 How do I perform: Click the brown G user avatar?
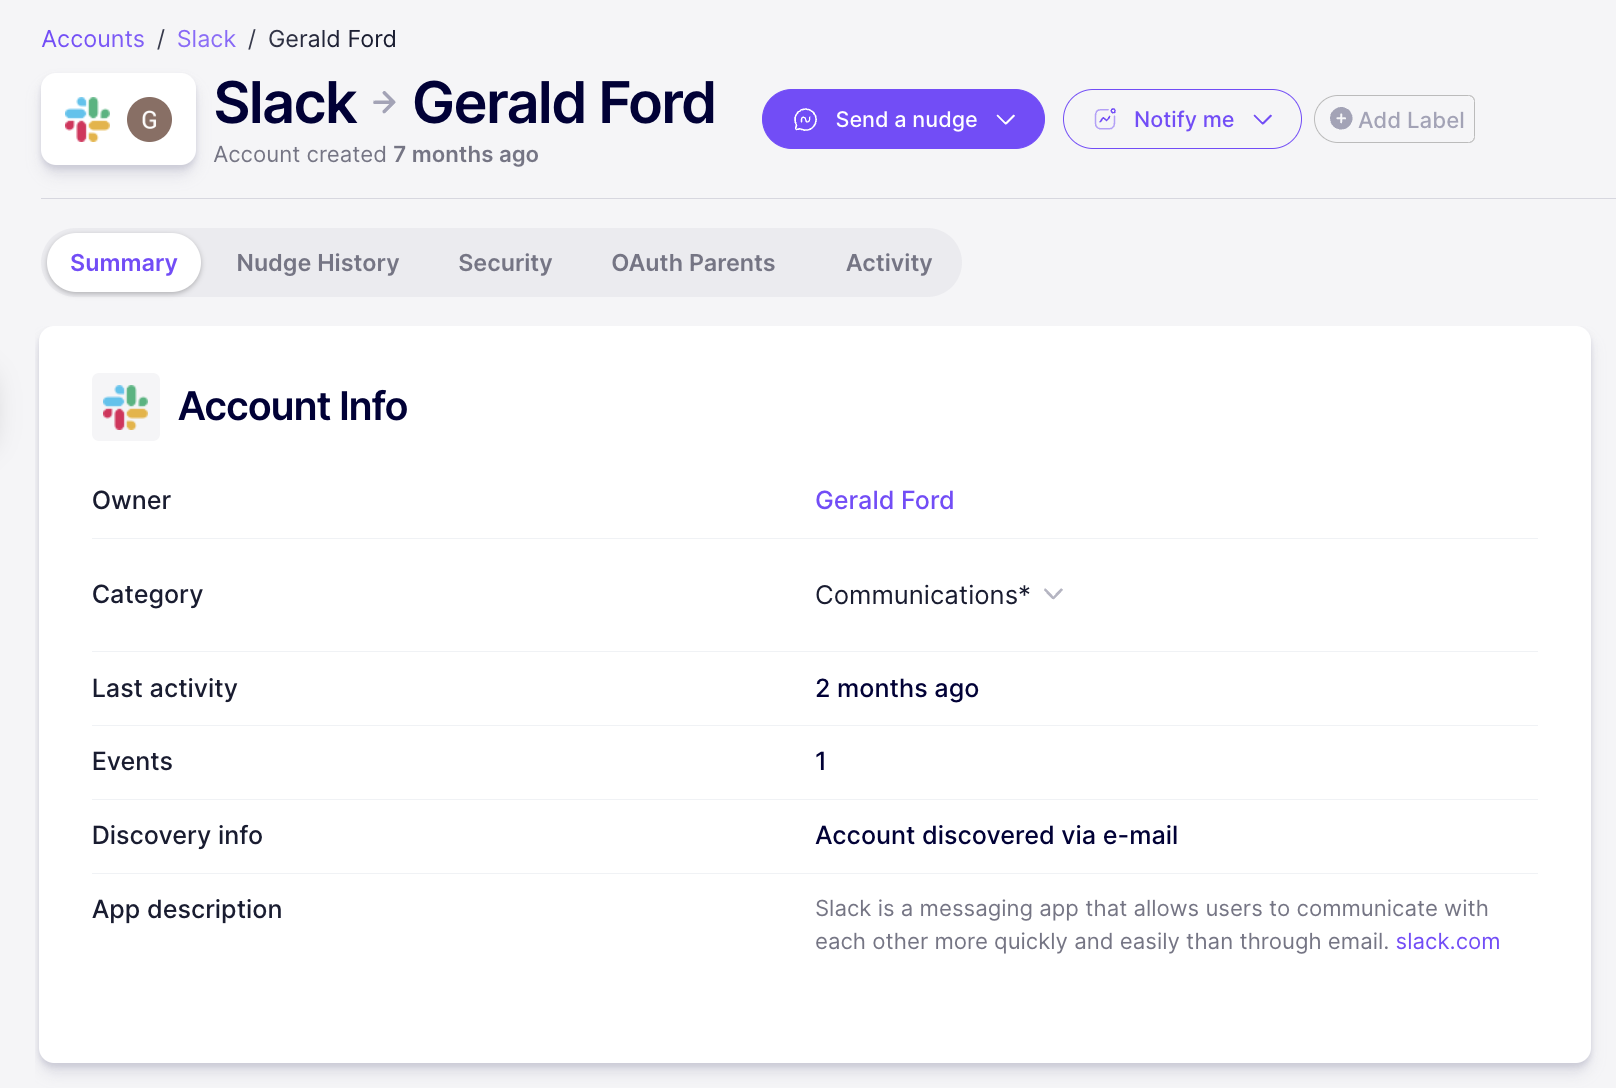point(149,120)
